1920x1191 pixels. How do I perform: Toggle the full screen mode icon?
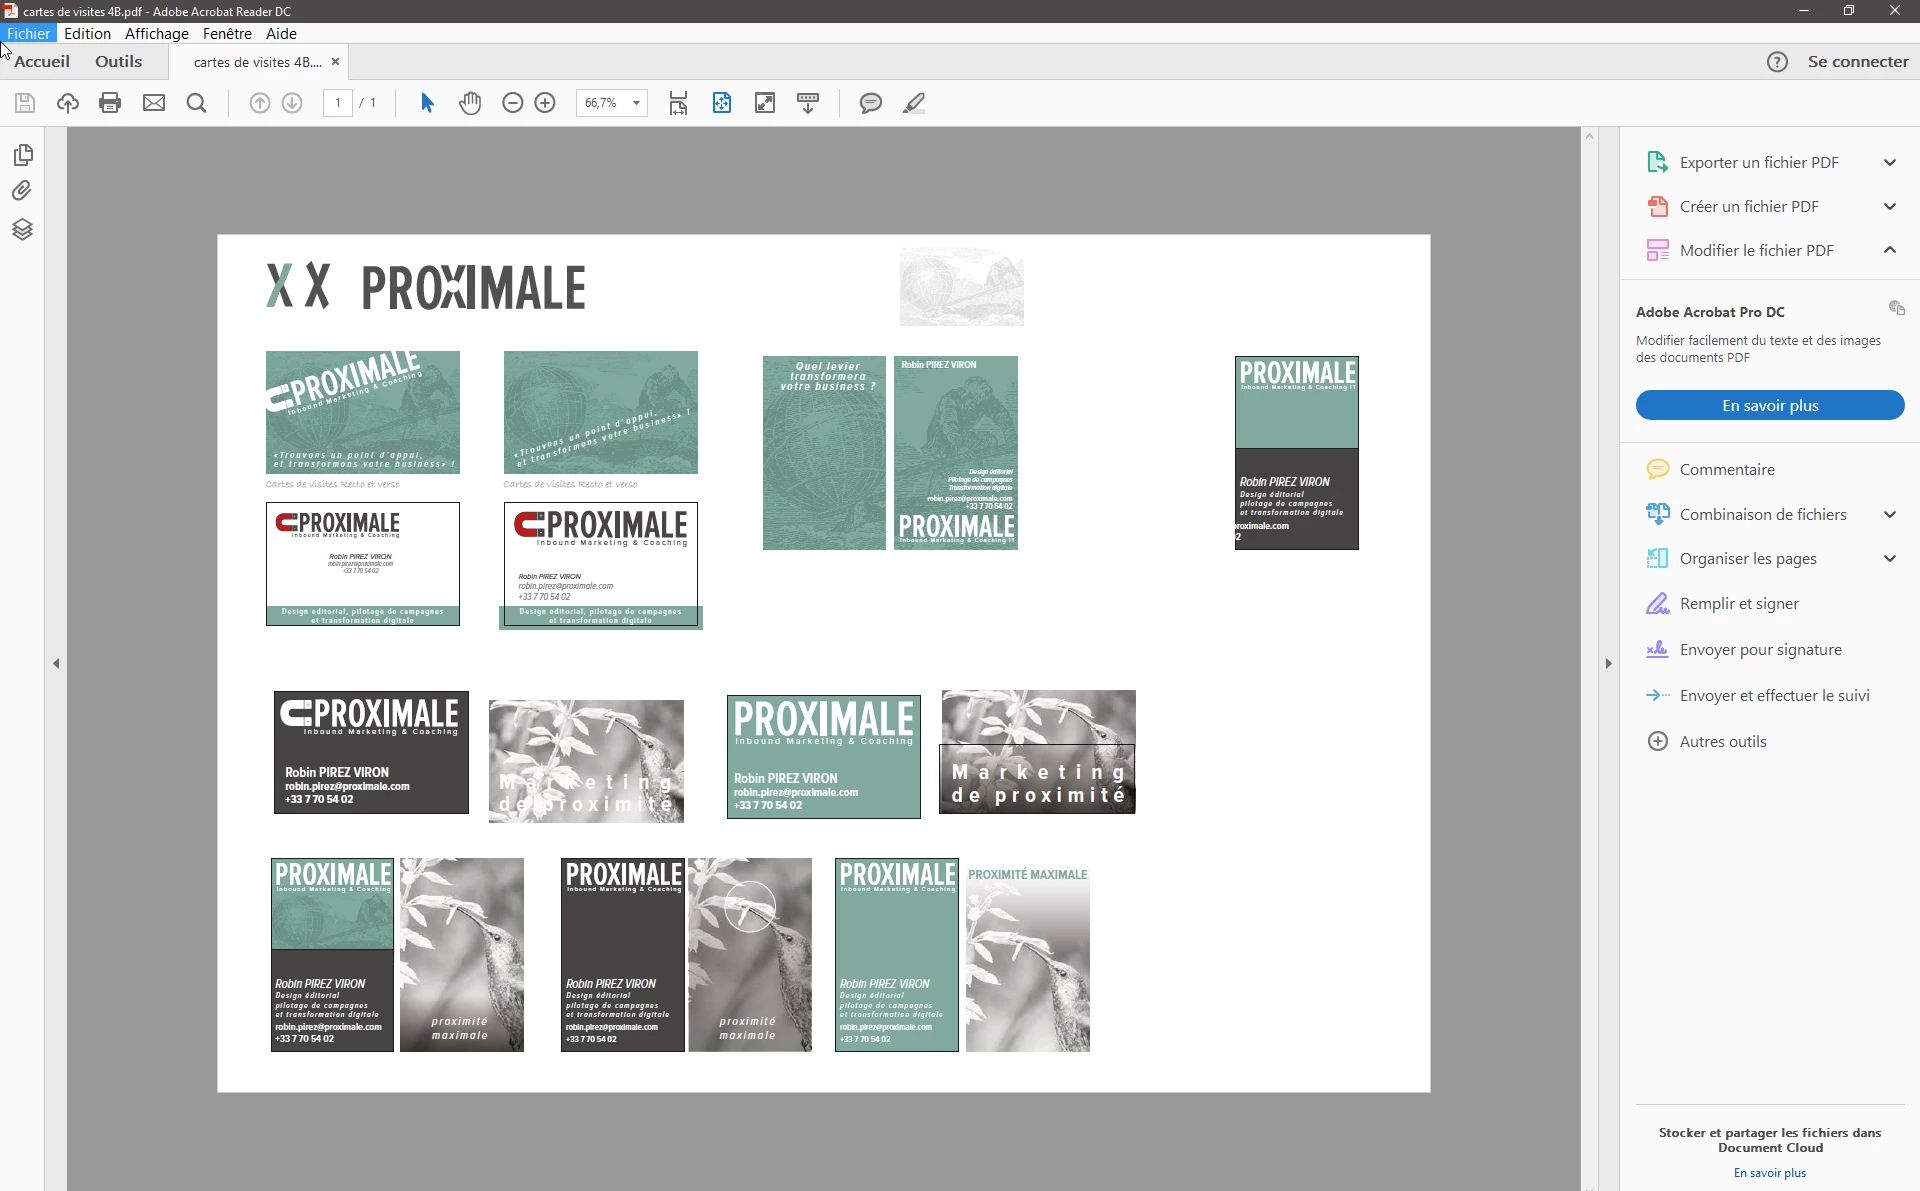click(x=765, y=103)
